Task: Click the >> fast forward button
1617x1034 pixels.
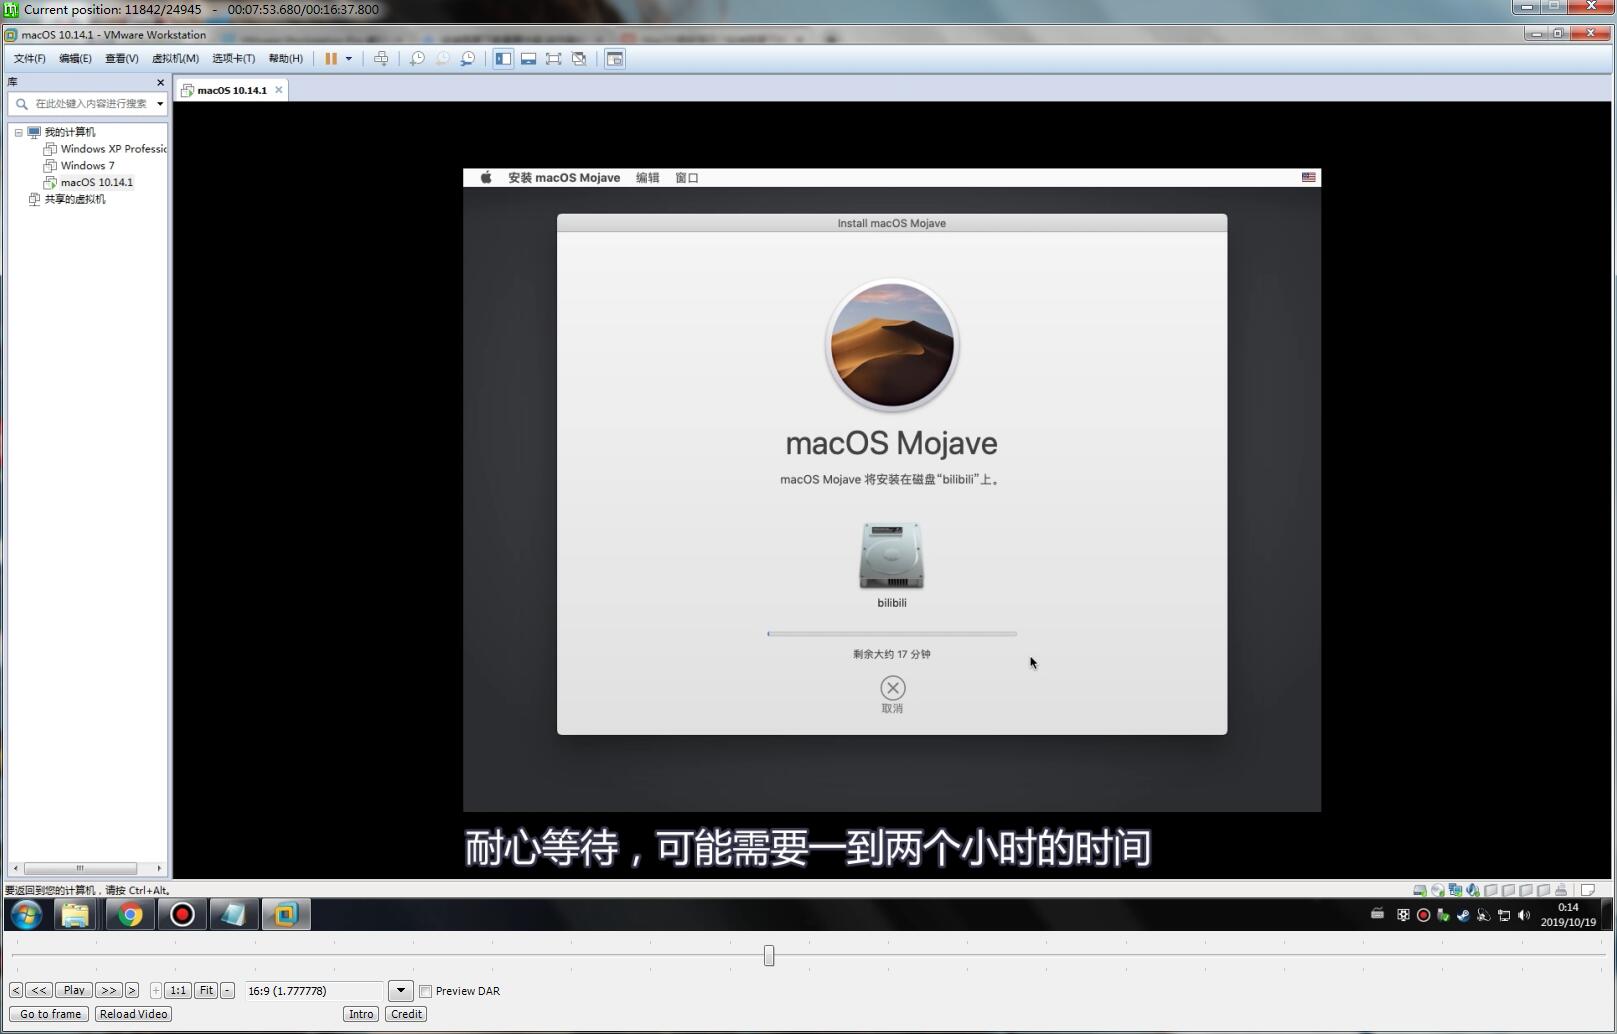Action: coord(108,990)
